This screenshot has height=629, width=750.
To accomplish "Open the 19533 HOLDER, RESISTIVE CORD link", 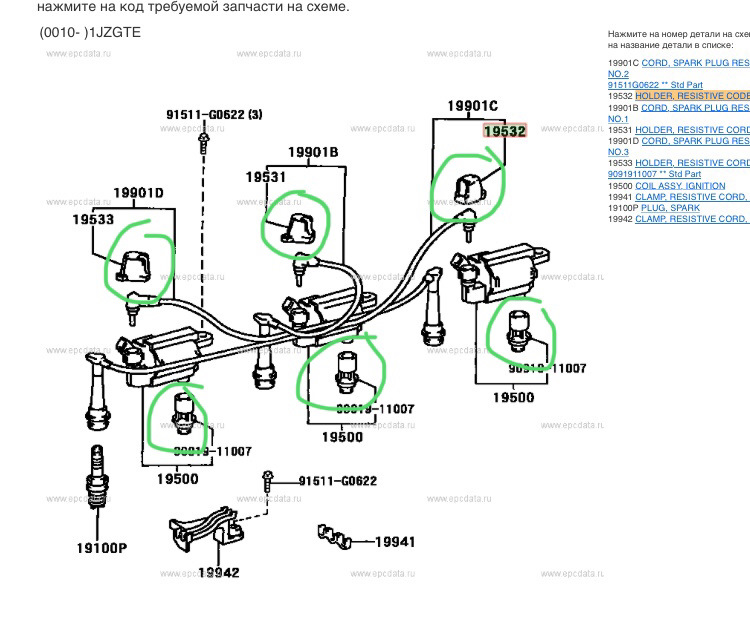I will click(692, 163).
